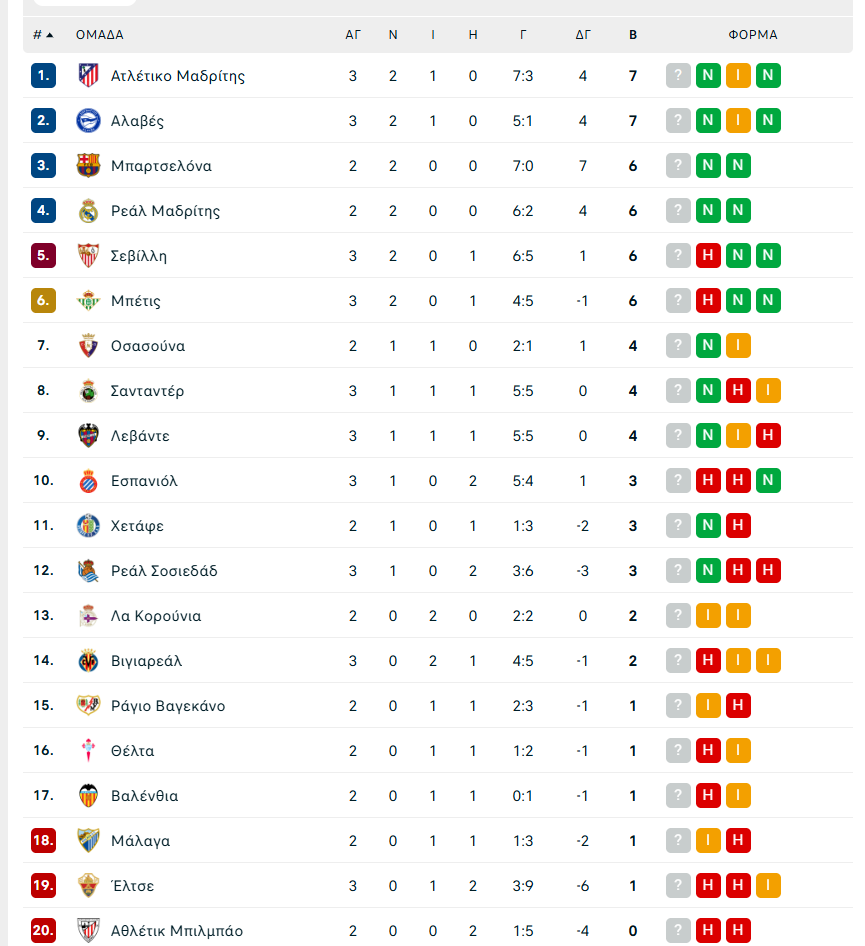Open the Αλαβές team link
865x946 pixels.
(138, 121)
